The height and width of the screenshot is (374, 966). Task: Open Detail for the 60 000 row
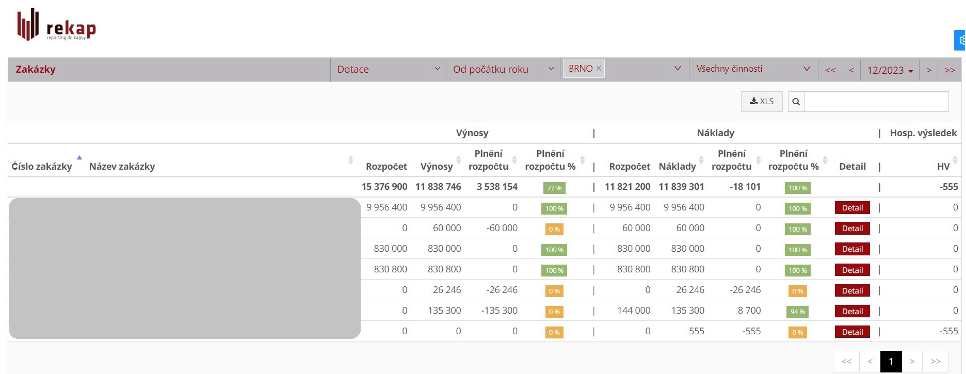tap(852, 229)
